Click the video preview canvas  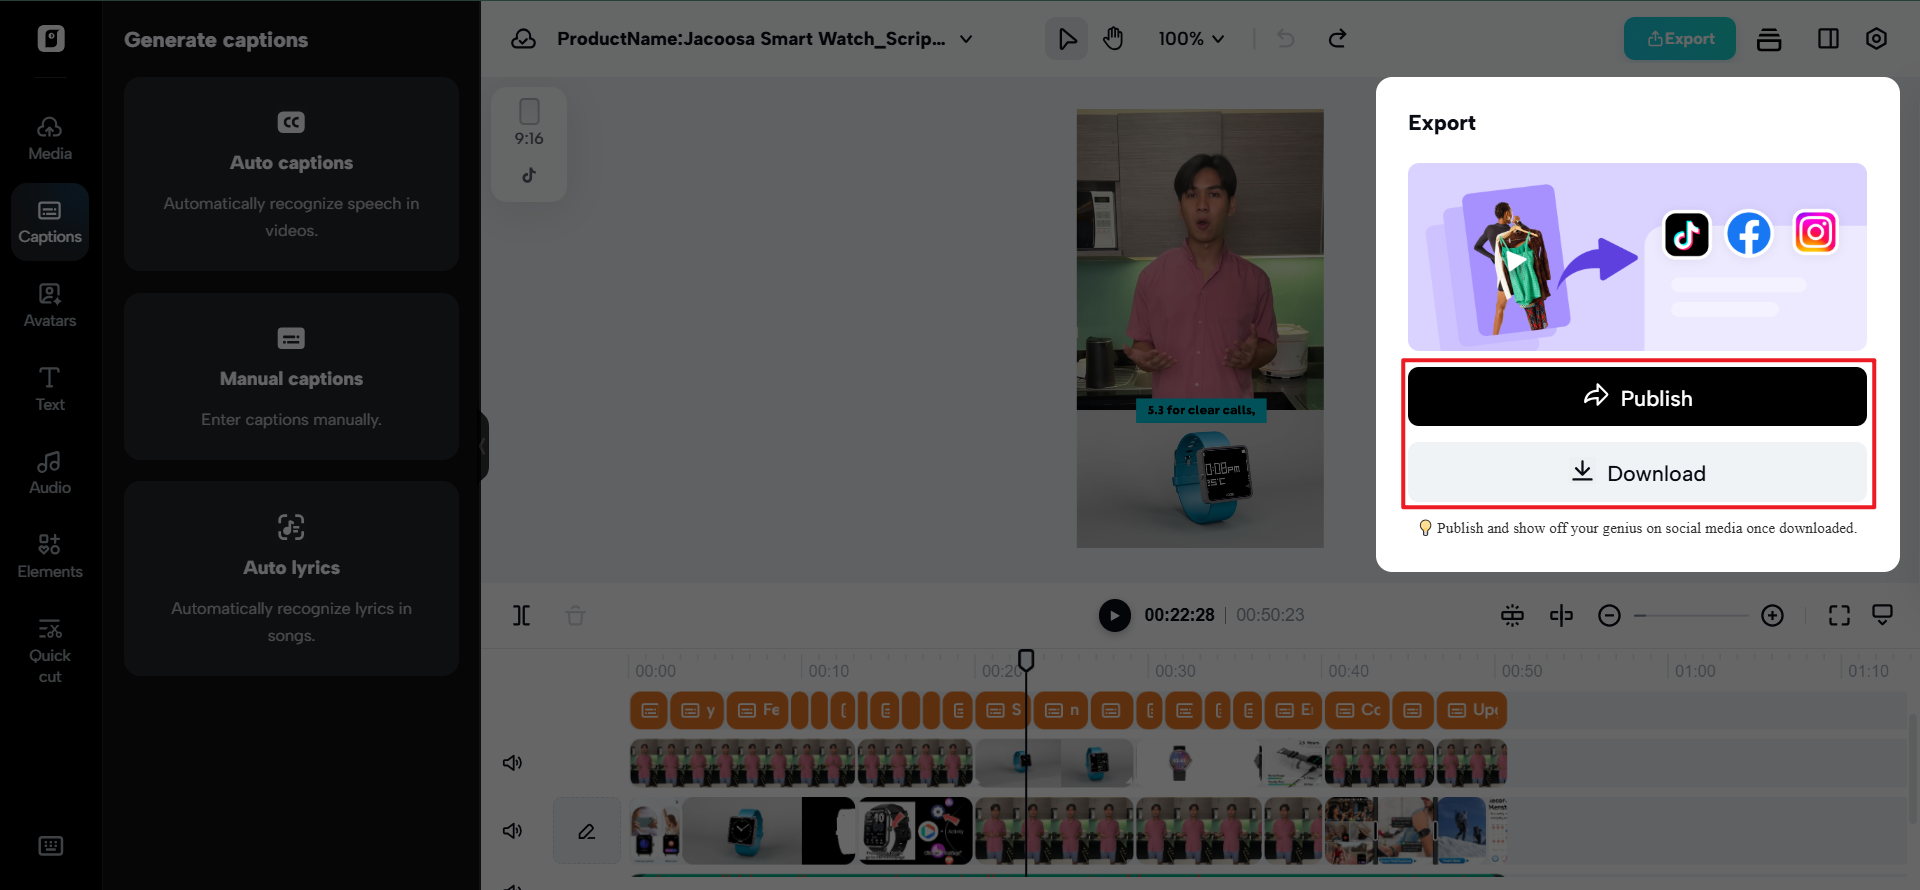pyautogui.click(x=1200, y=328)
